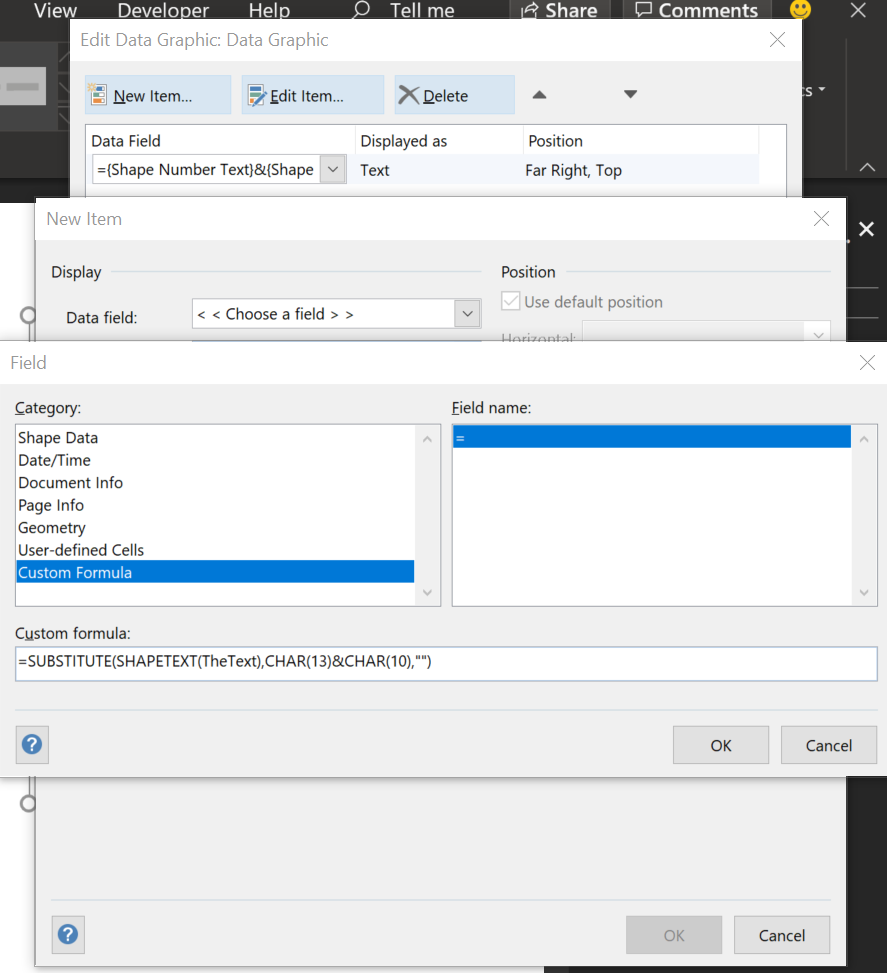Click the feedback smiley icon
Image resolution: width=887 pixels, height=973 pixels.
coord(799,10)
